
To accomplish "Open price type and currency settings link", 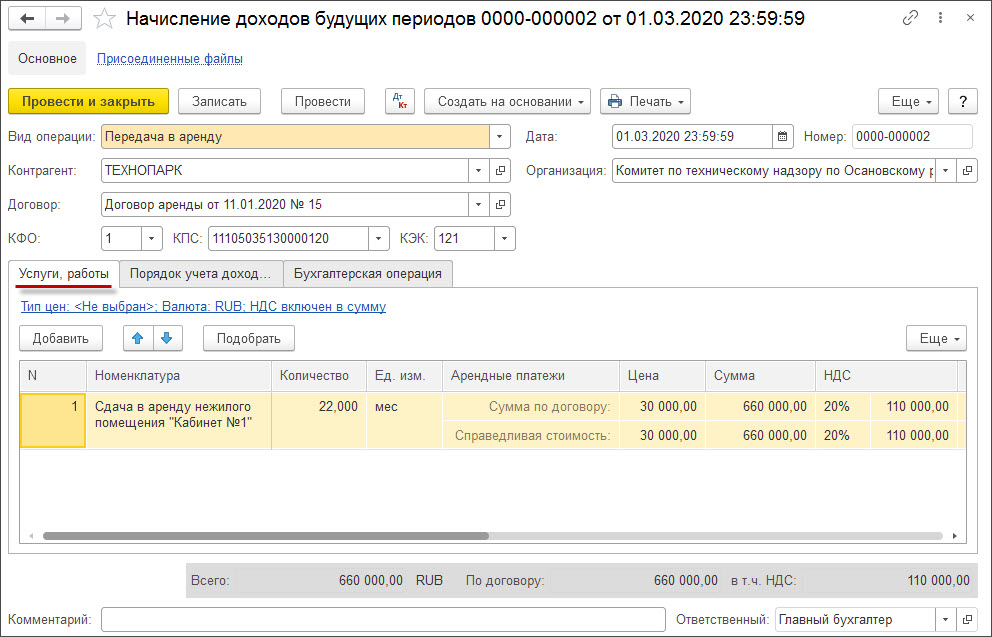I will point(203,307).
